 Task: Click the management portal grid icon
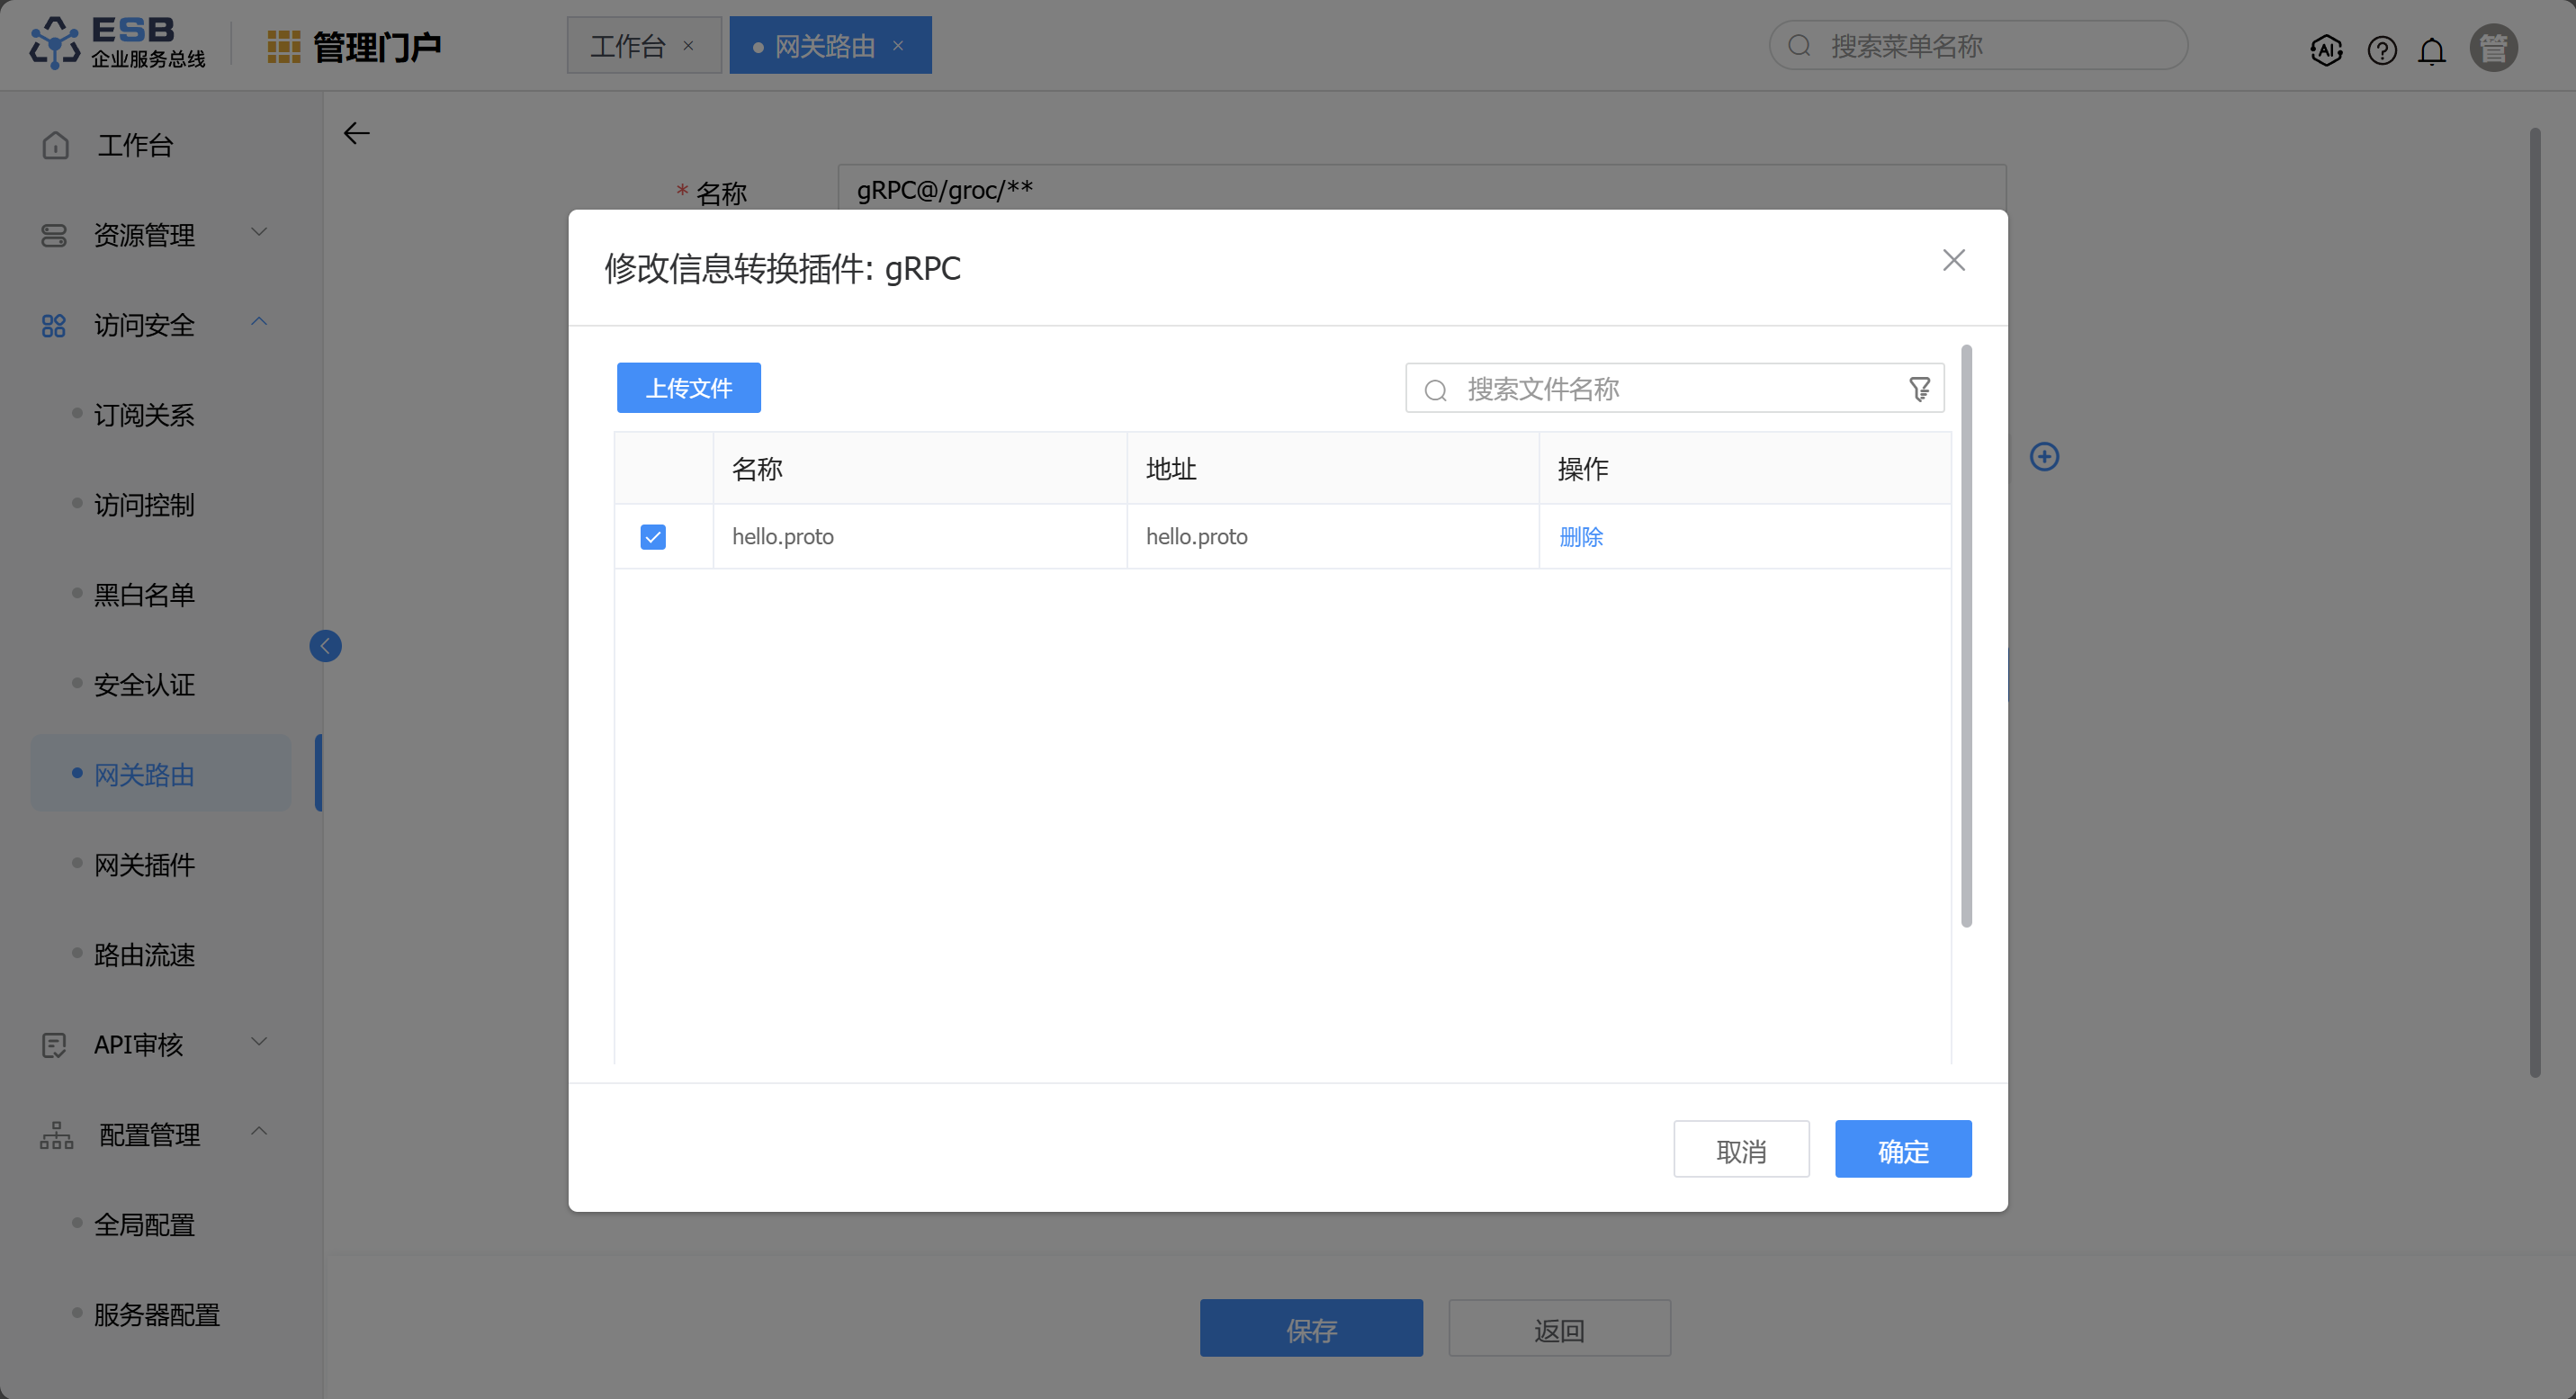pos(283,47)
